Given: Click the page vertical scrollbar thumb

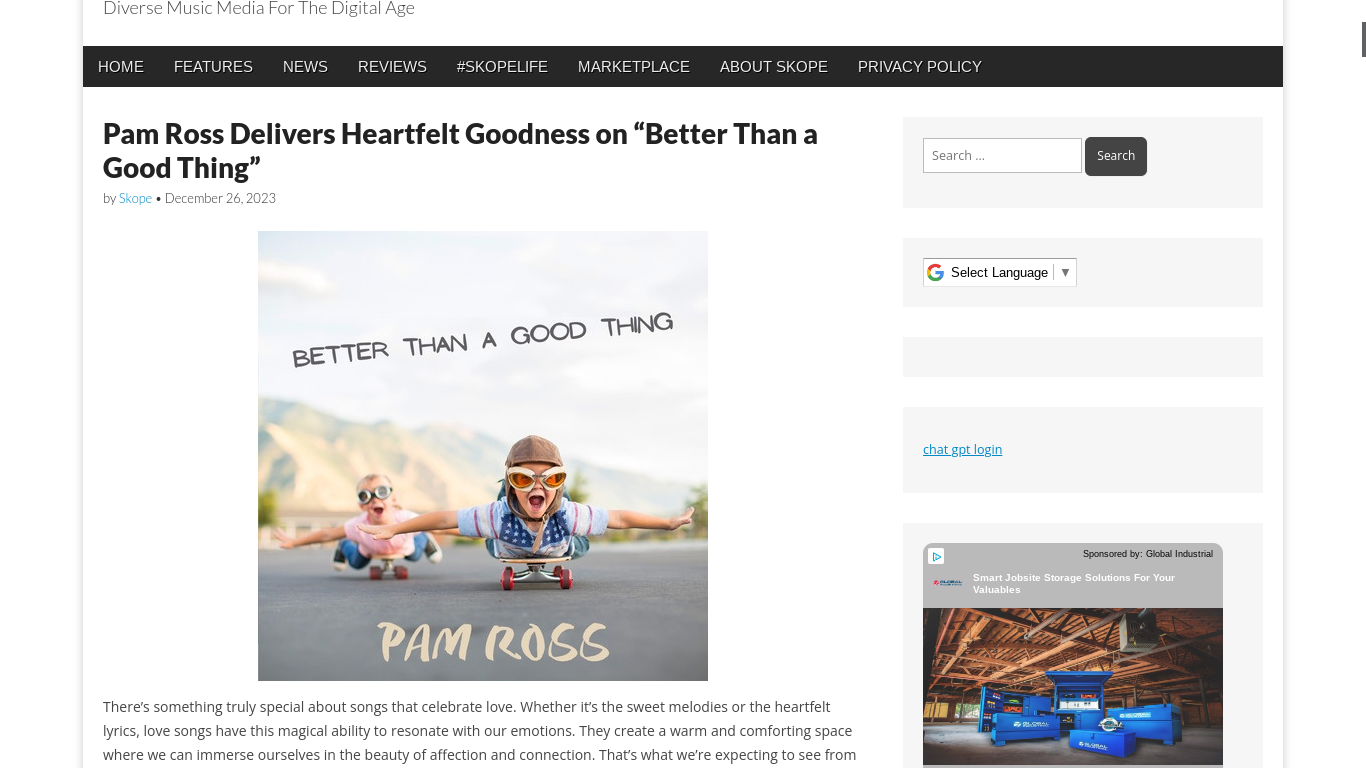Looking at the screenshot, I should 1364,38.
